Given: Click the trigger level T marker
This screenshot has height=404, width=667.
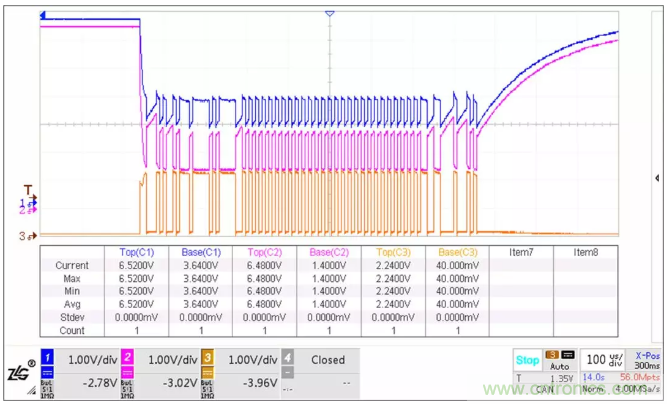Looking at the screenshot, I should point(28,190).
